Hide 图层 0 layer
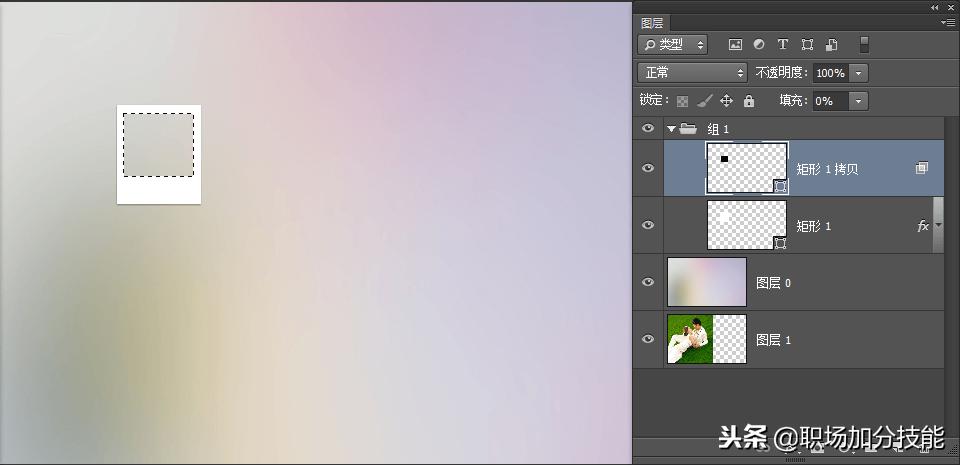Screen dimensions: 960x465 pos(648,282)
